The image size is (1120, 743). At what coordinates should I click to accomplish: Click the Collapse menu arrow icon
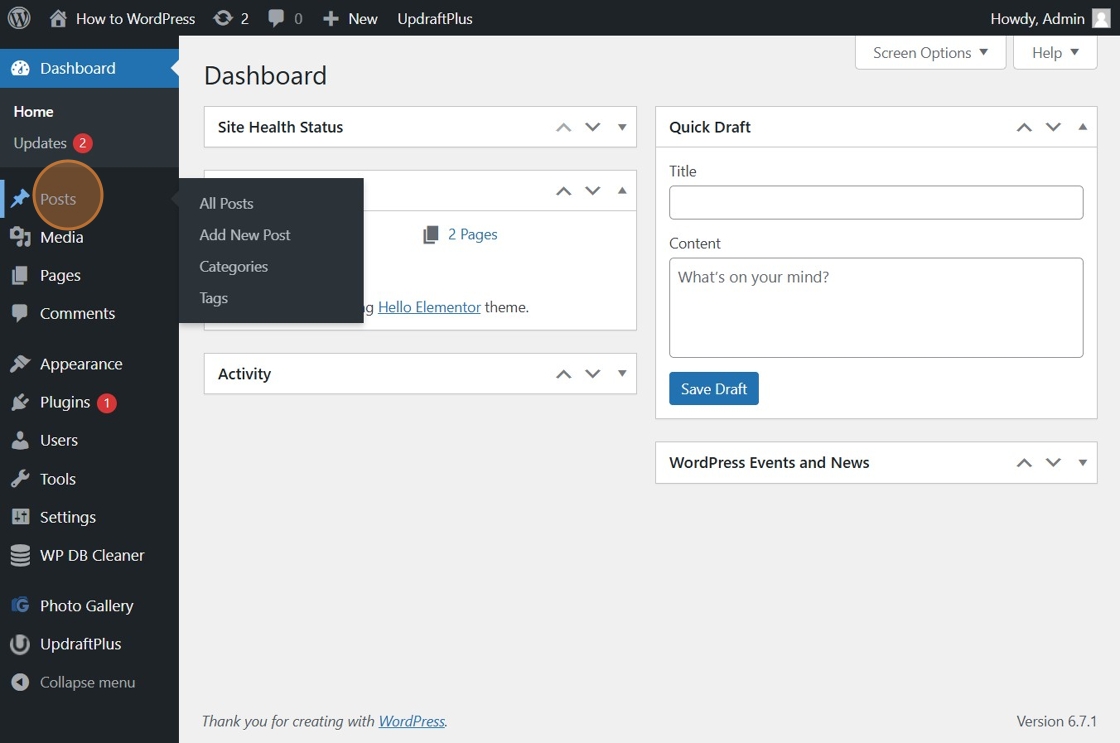(x=20, y=682)
